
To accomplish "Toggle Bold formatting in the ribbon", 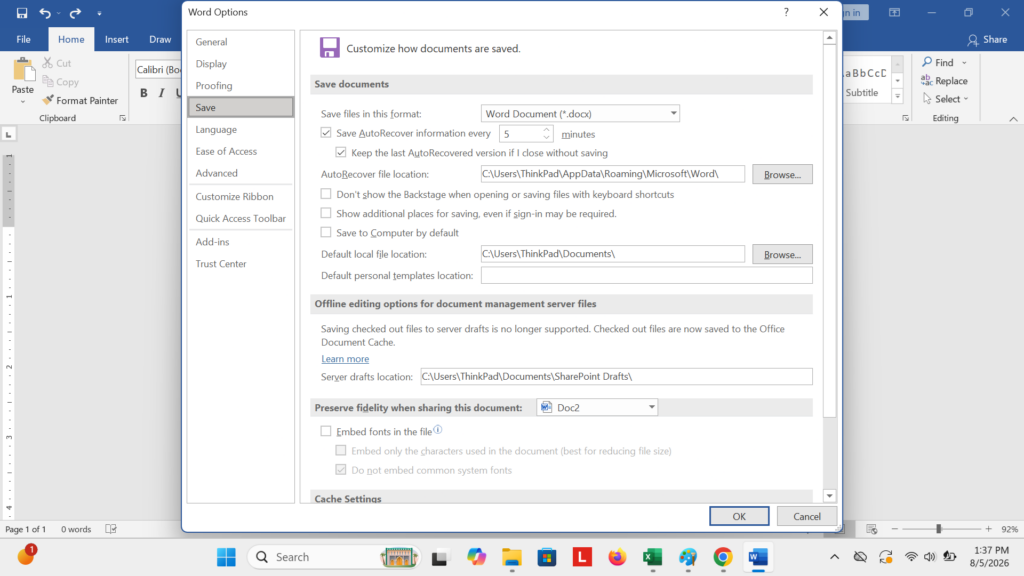I will click(x=144, y=93).
